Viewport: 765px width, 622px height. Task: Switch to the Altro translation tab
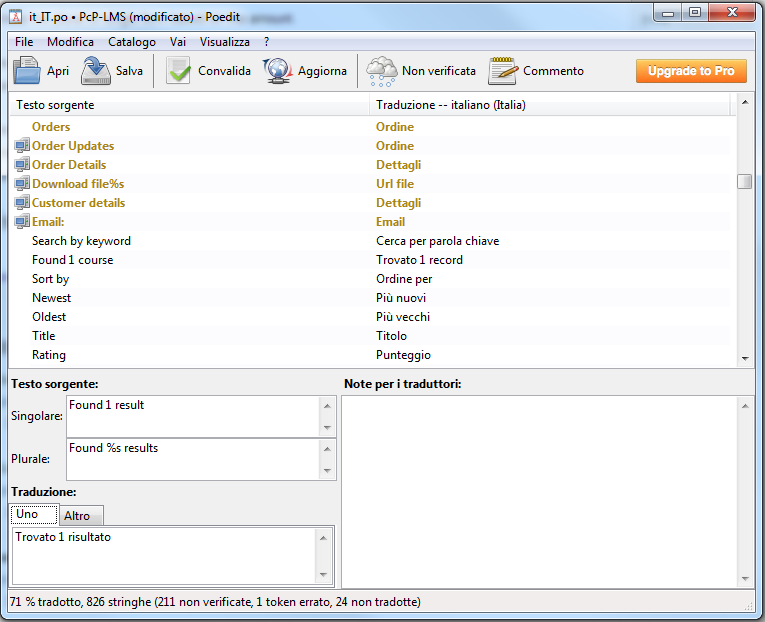click(81, 516)
